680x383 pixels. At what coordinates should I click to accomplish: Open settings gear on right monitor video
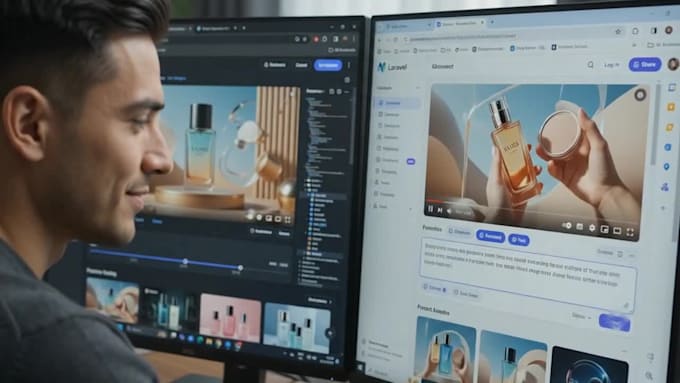(x=592, y=228)
